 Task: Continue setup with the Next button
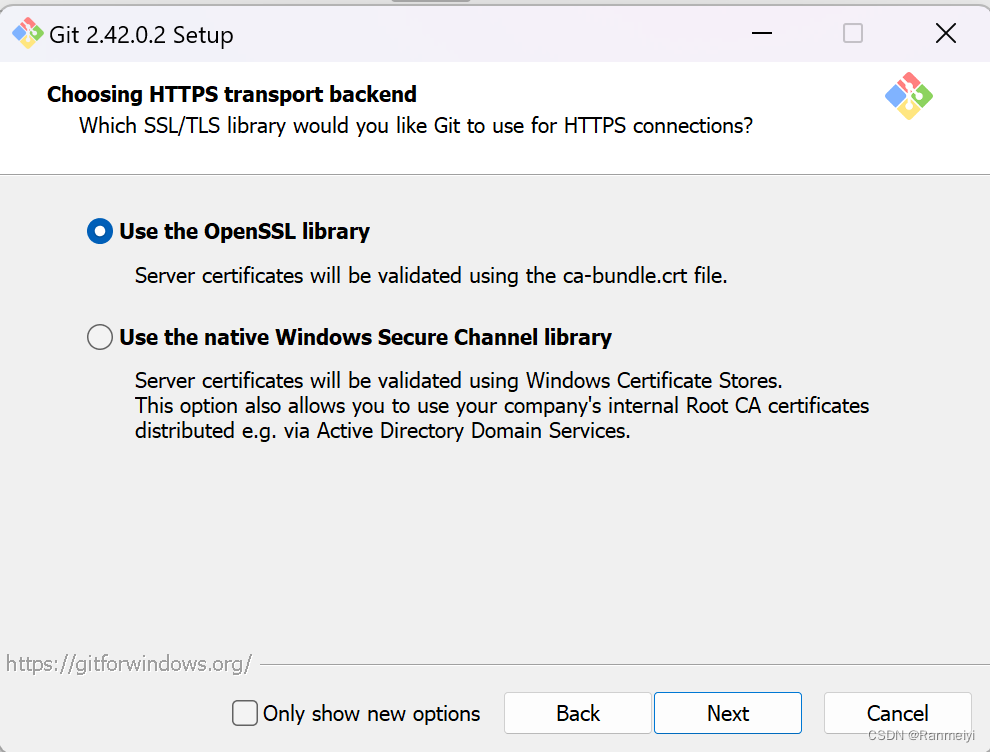[x=727, y=713]
